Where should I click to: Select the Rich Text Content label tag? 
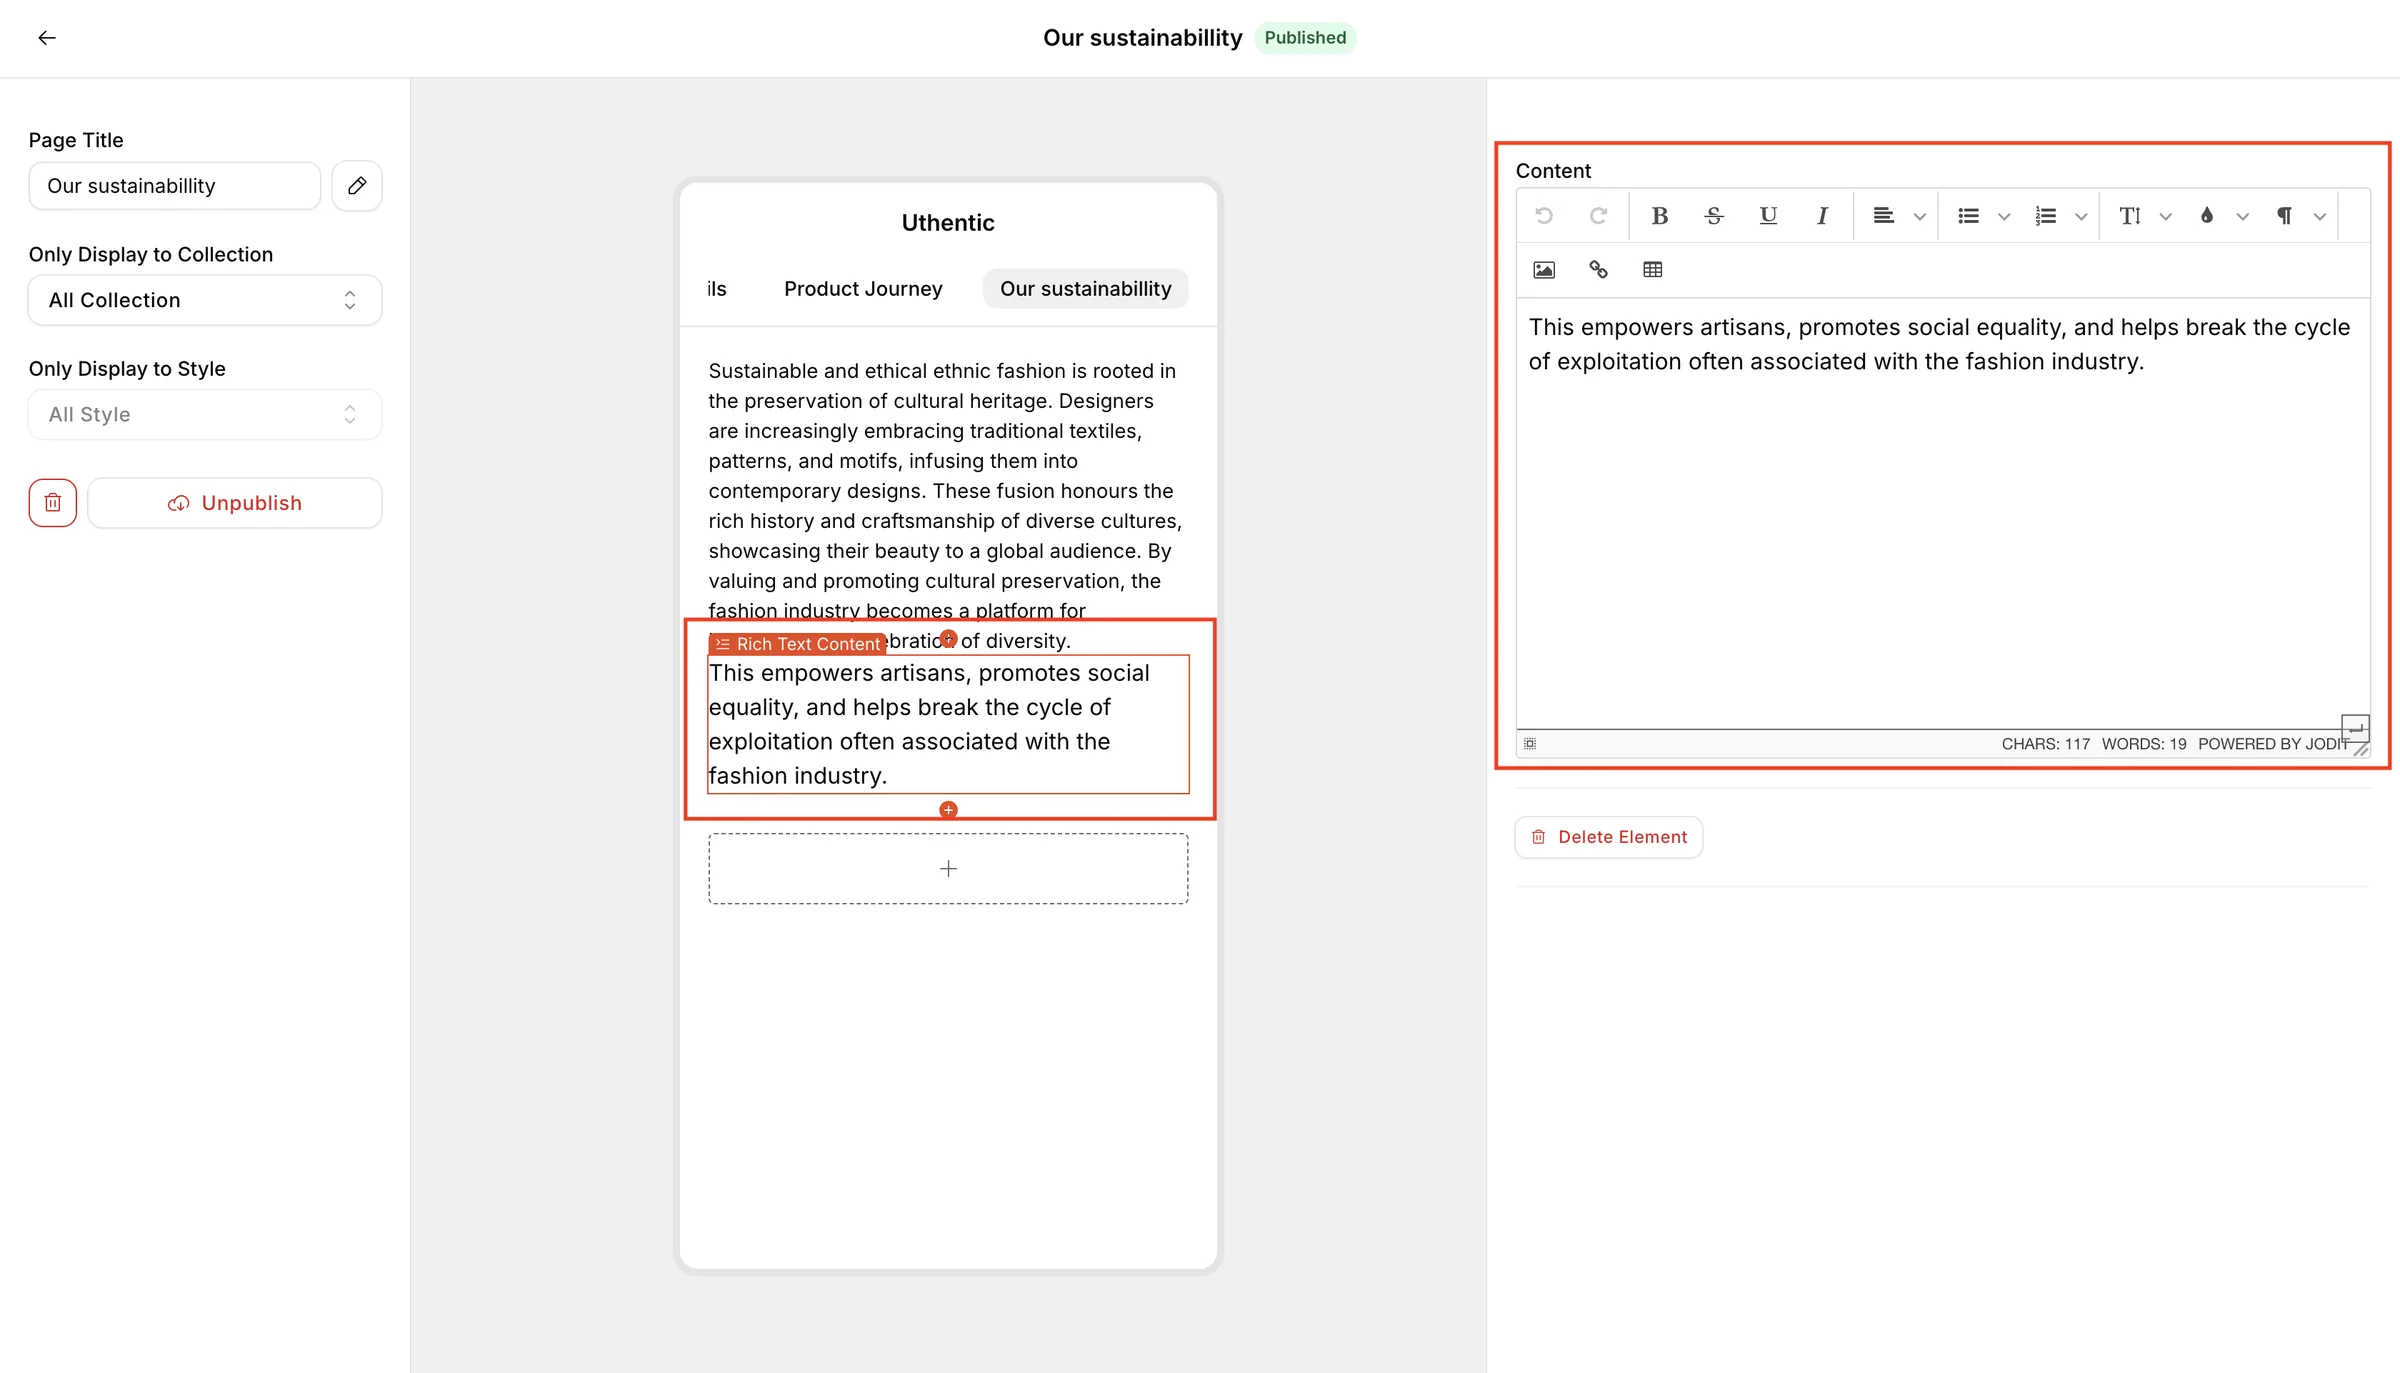coord(797,644)
